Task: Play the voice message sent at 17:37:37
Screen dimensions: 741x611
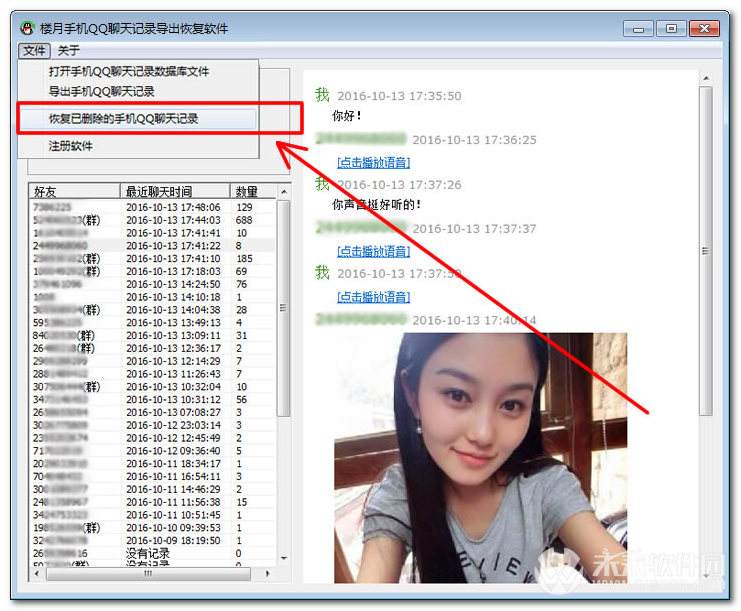Action: point(373,251)
